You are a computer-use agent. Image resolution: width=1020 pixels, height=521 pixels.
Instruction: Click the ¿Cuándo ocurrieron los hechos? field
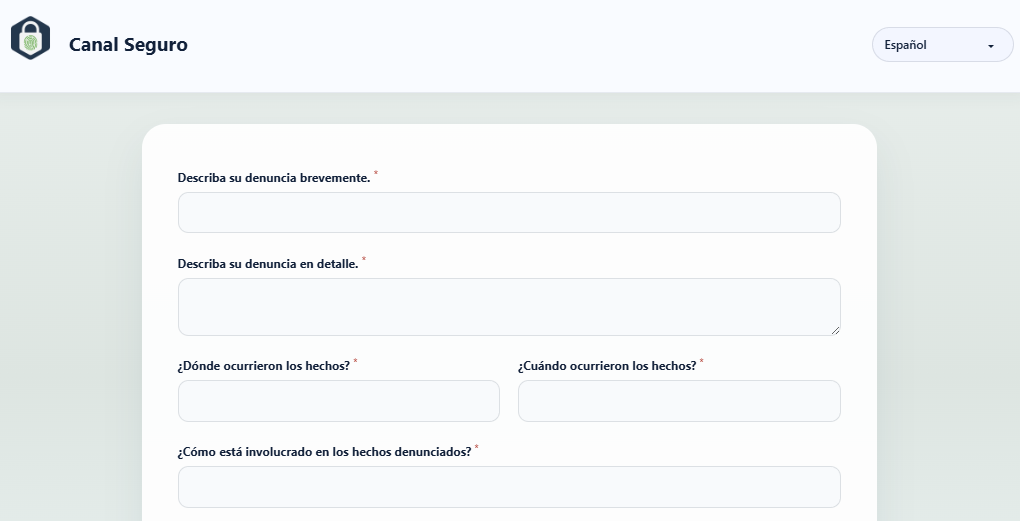679,401
